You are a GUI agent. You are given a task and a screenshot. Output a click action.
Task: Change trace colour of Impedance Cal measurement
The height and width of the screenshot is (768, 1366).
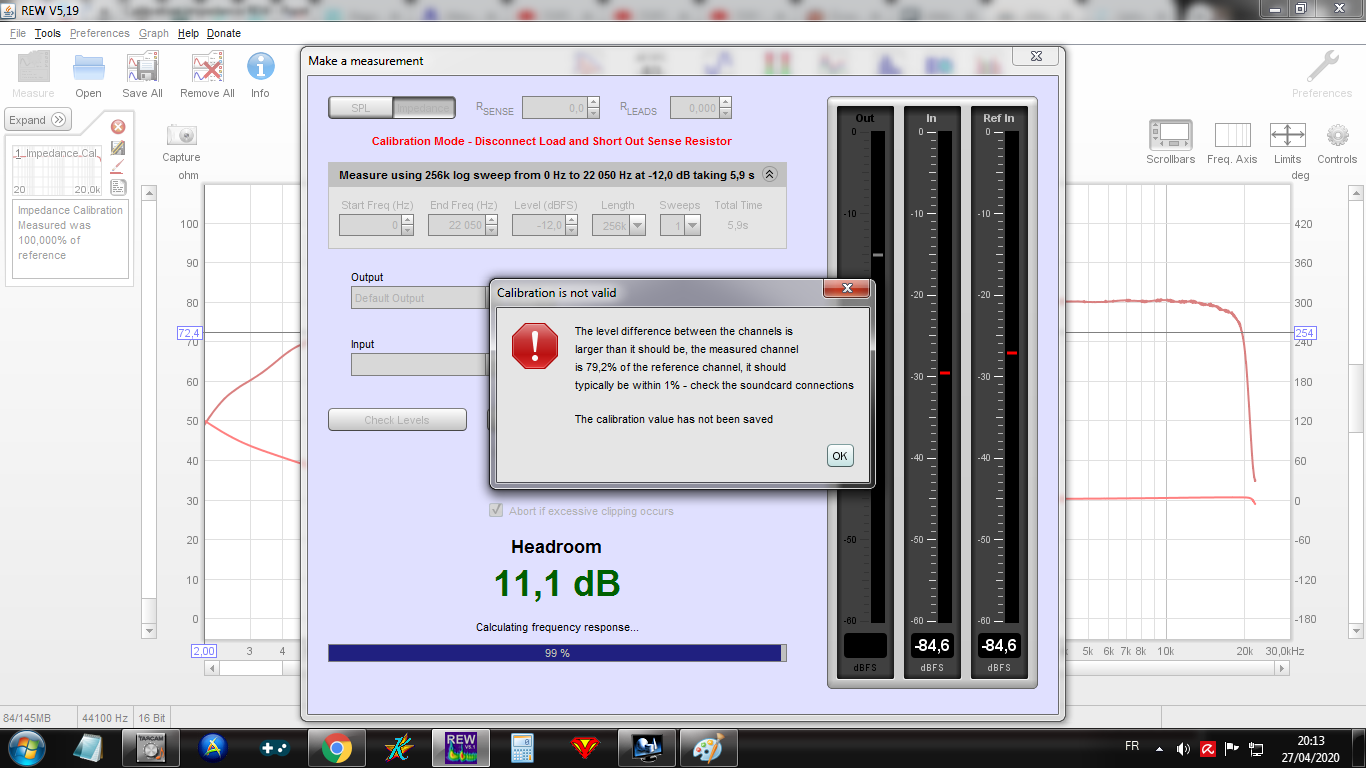(118, 167)
